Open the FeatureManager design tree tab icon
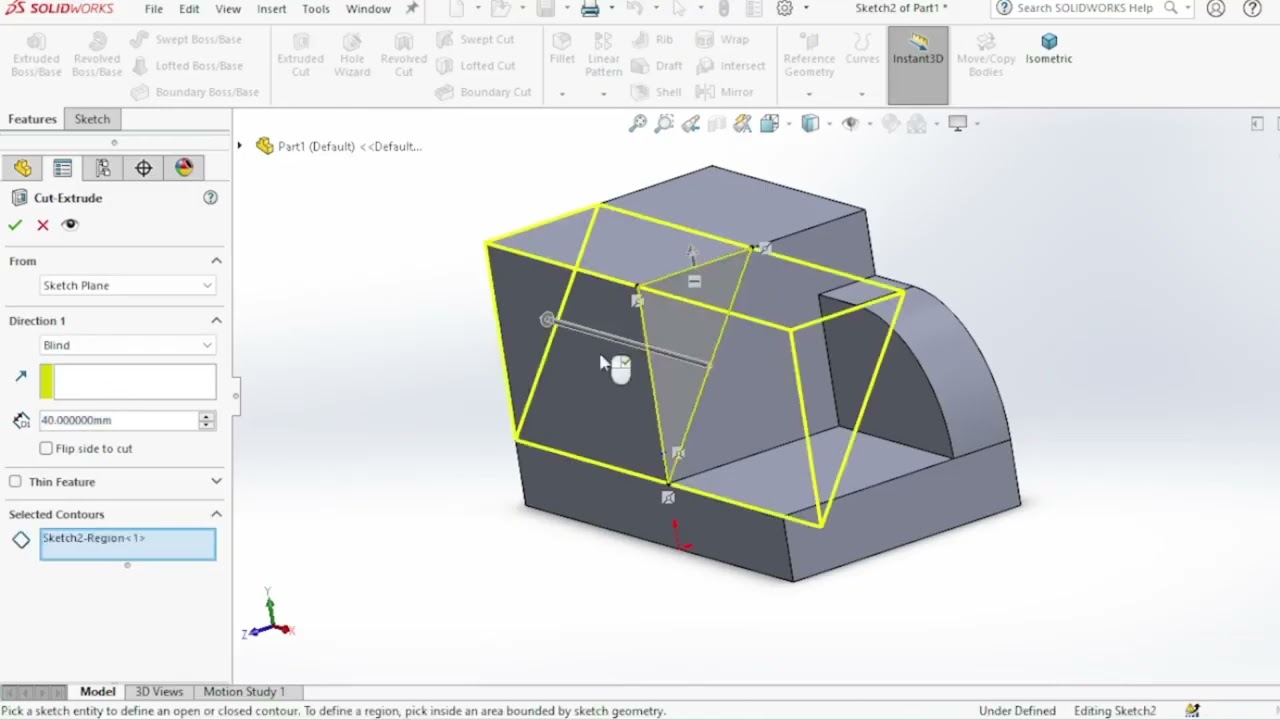 [x=23, y=168]
